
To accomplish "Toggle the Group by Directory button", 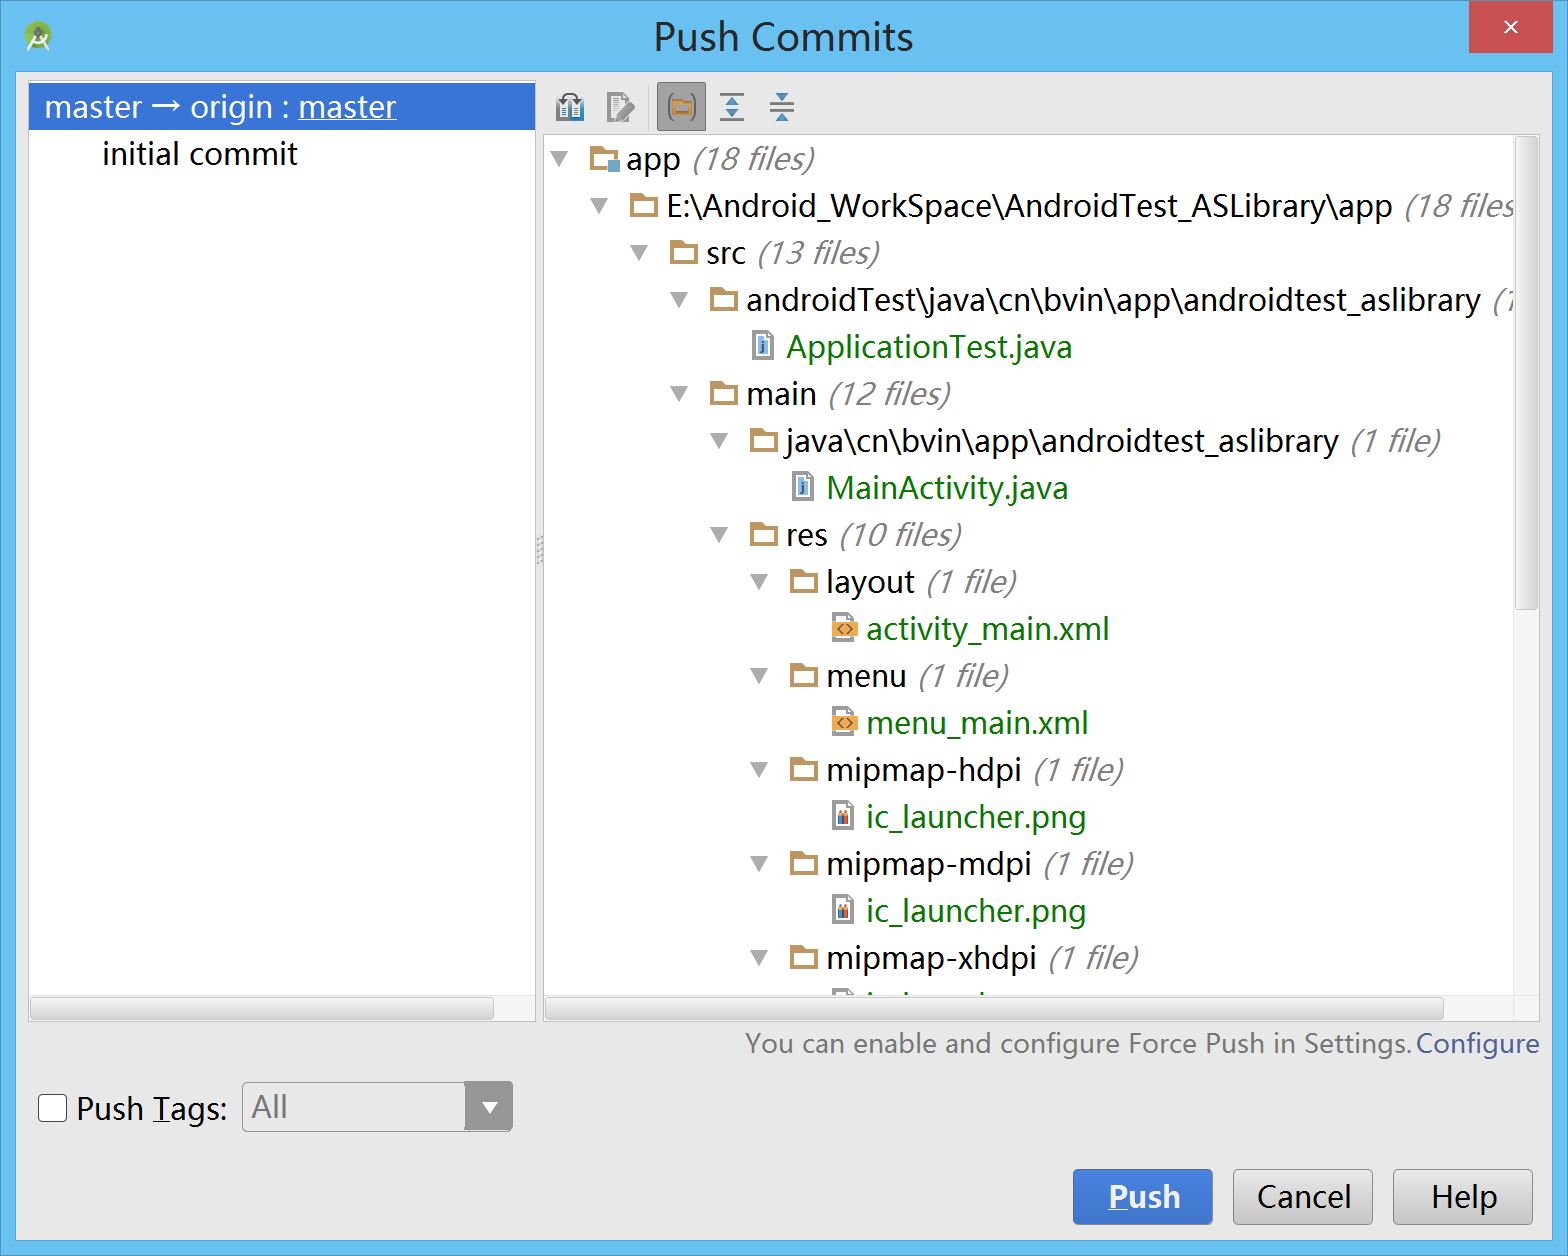I will coord(681,107).
